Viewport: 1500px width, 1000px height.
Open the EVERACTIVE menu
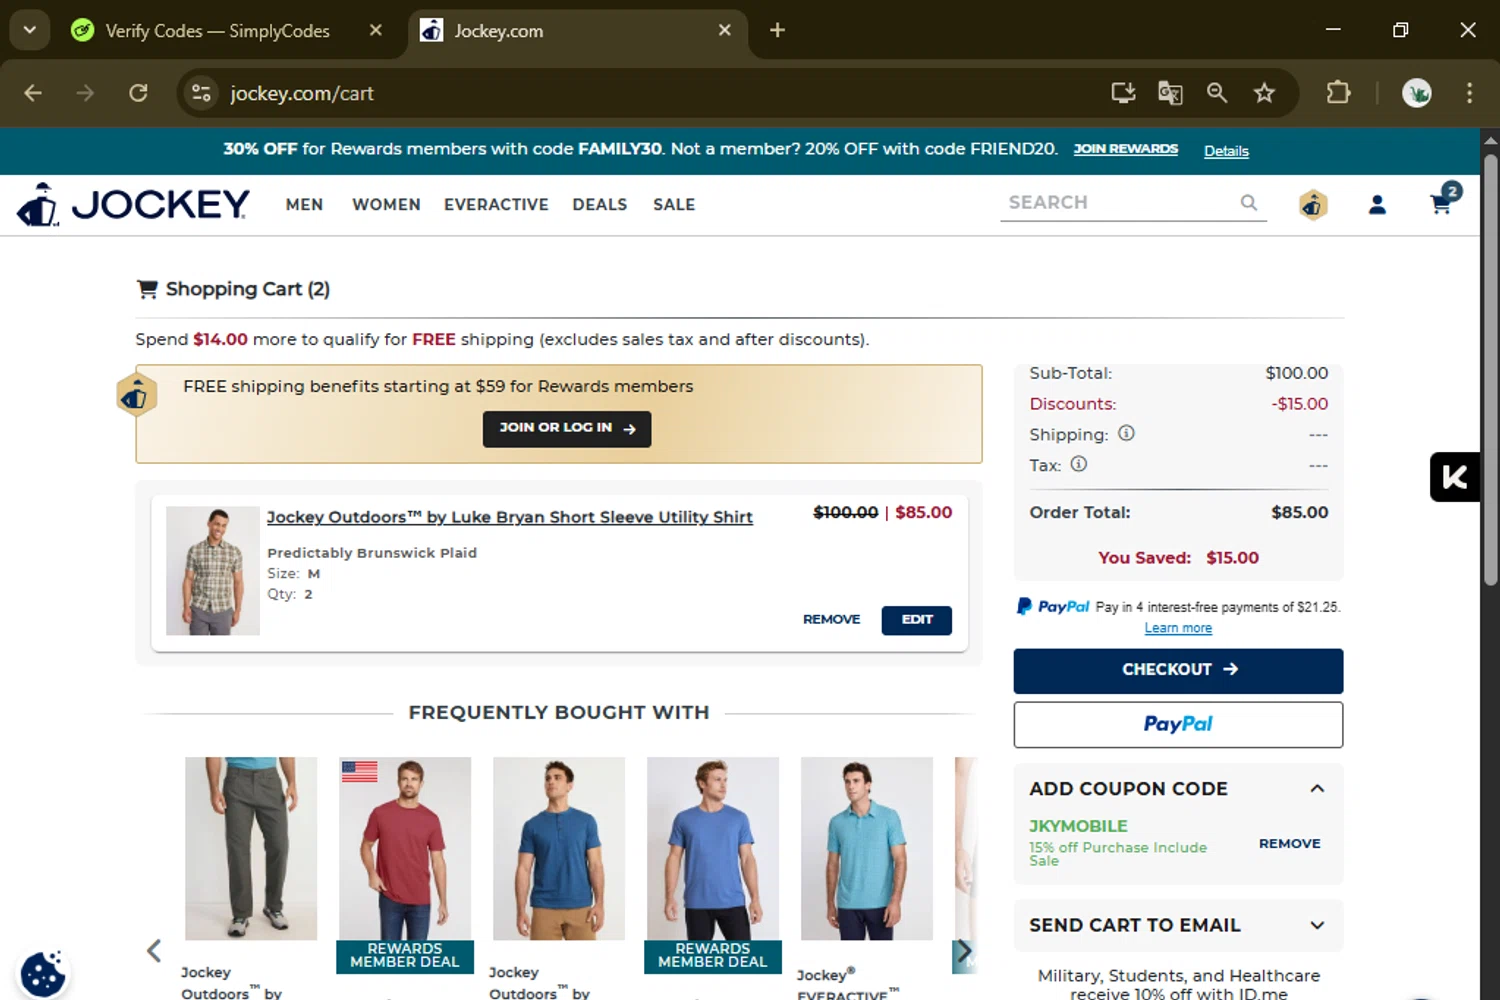[496, 204]
